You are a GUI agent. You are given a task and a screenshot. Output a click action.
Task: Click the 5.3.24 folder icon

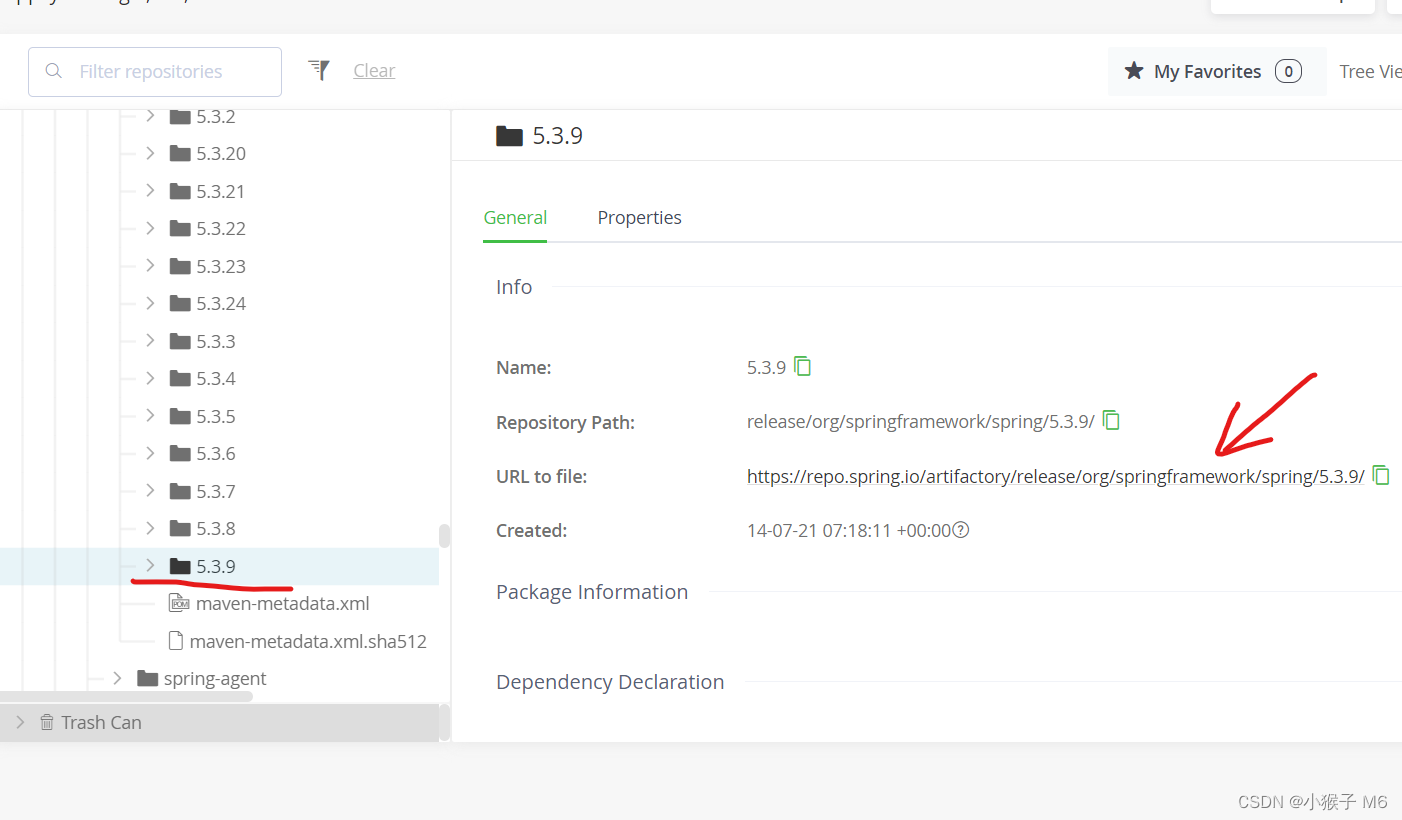pyautogui.click(x=180, y=303)
